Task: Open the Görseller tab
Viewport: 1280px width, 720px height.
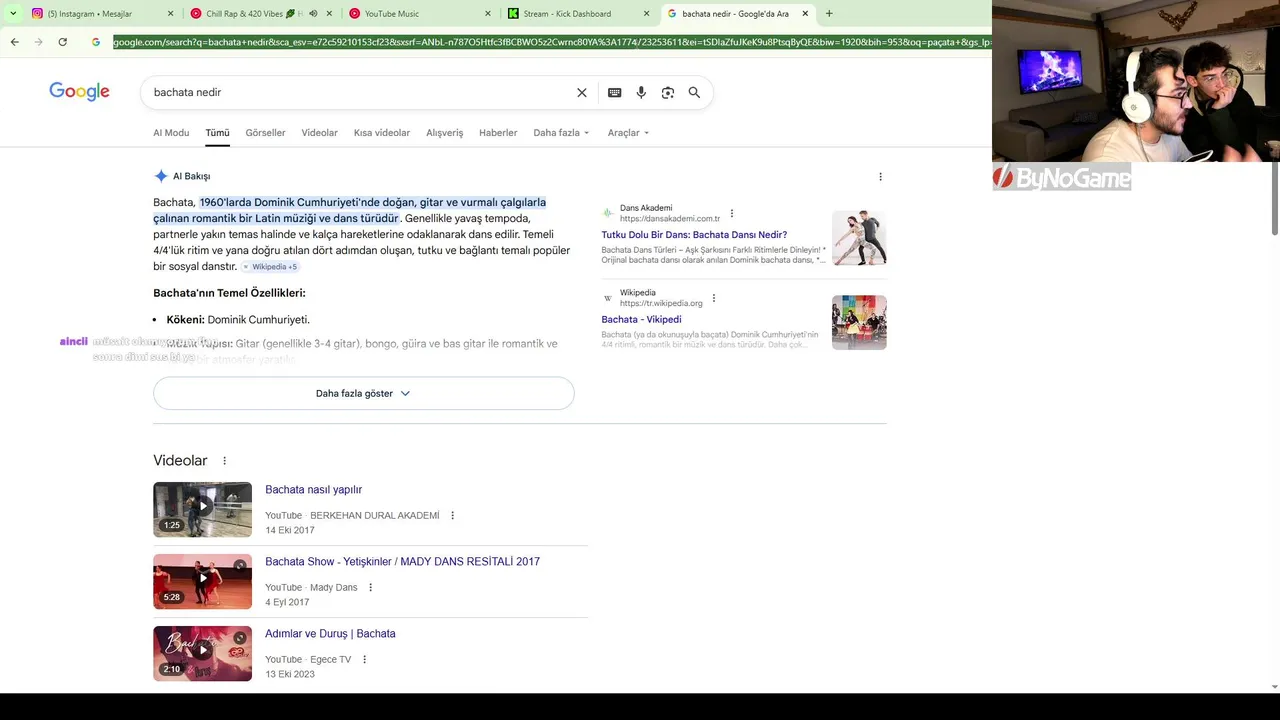Action: click(x=265, y=132)
